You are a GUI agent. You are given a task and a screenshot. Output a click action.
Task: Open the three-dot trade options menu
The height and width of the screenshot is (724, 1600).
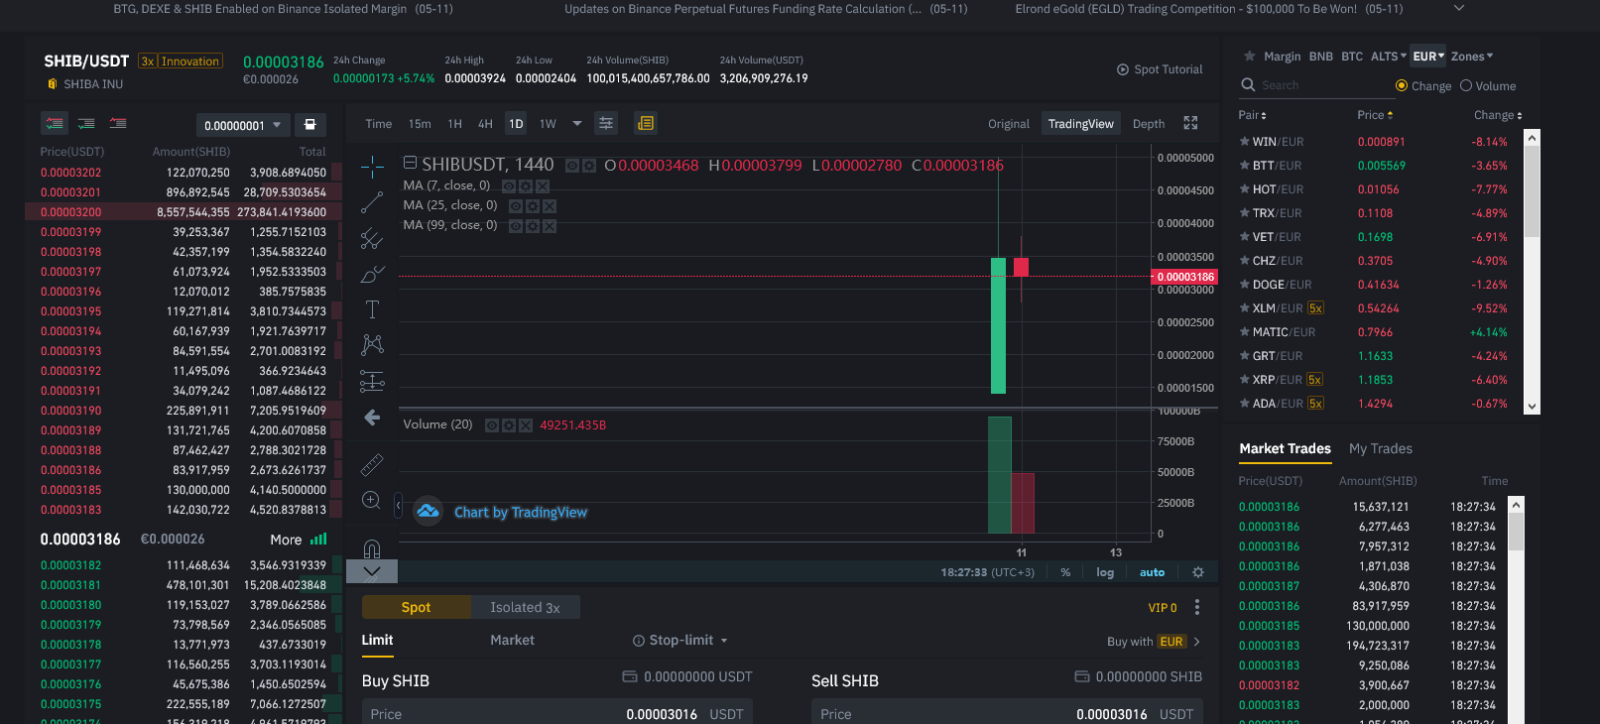point(1197,607)
